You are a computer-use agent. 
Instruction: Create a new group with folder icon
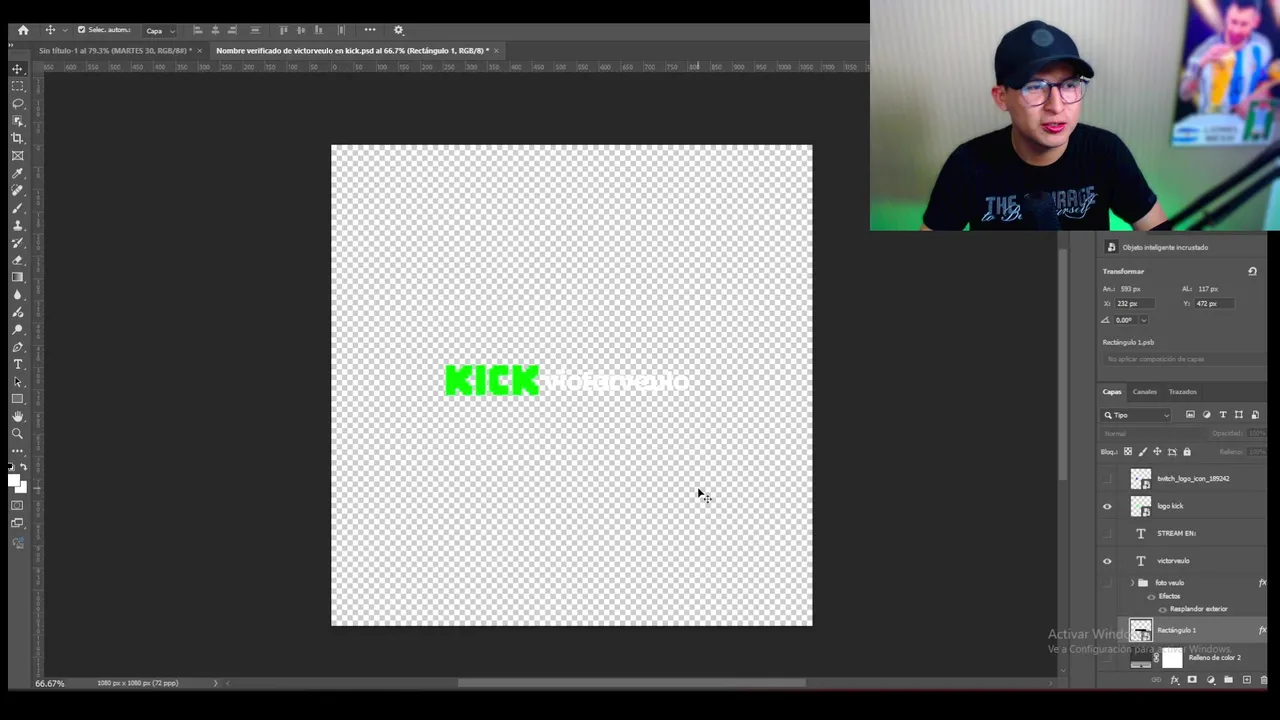1228,680
